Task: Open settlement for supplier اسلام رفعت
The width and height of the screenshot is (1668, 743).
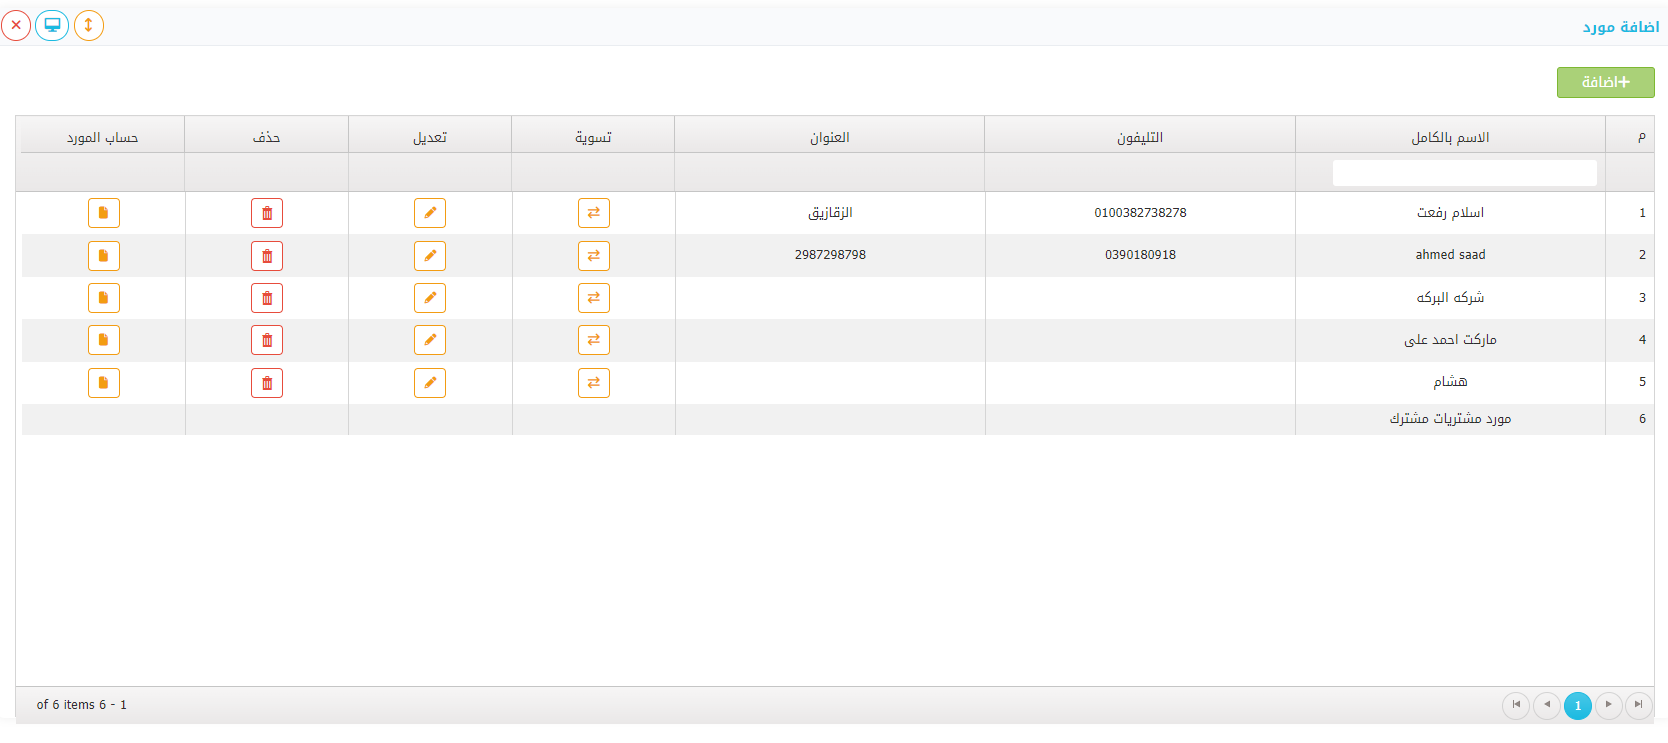Action: point(593,213)
